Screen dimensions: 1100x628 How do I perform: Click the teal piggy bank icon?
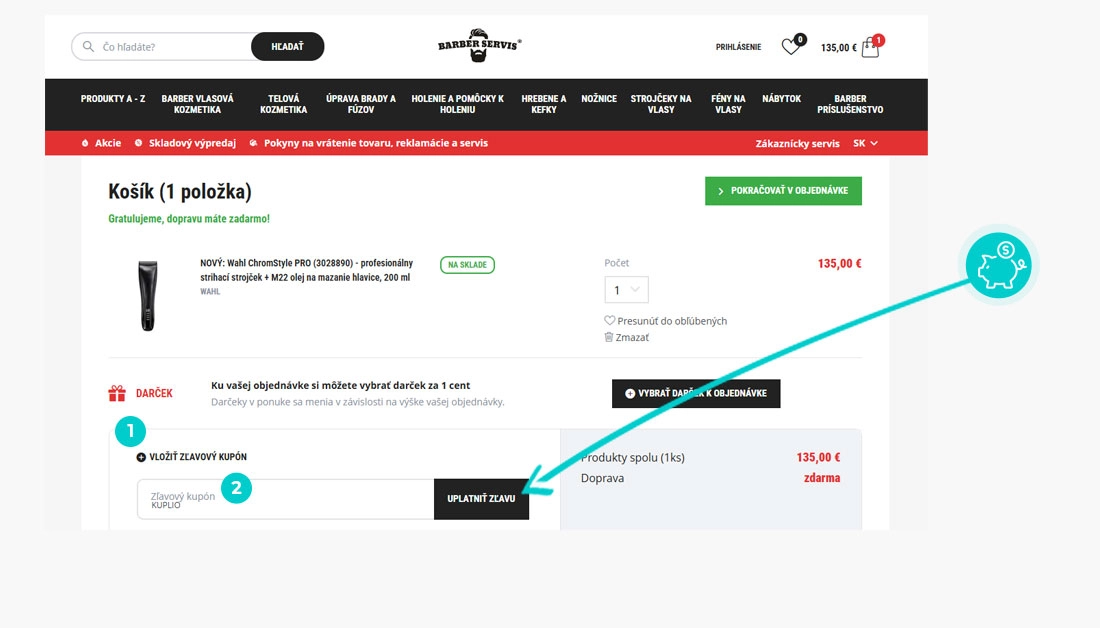click(998, 266)
